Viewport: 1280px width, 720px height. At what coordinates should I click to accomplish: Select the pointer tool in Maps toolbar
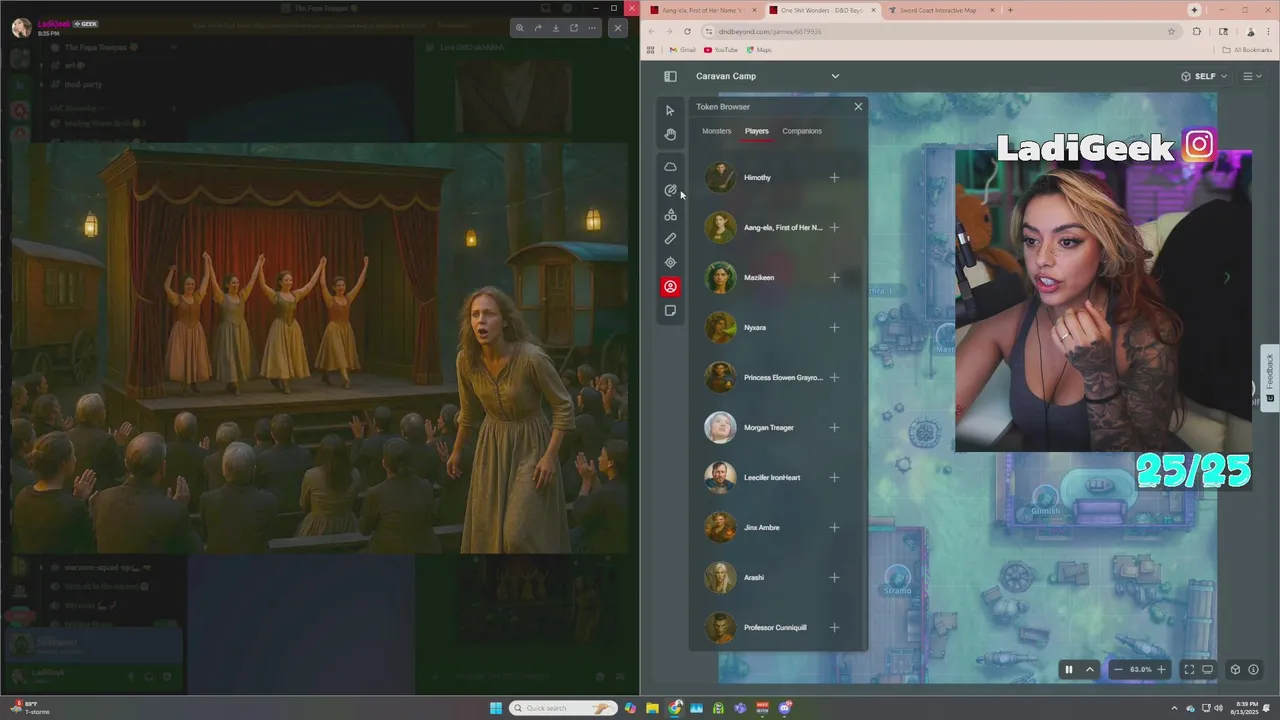click(670, 110)
